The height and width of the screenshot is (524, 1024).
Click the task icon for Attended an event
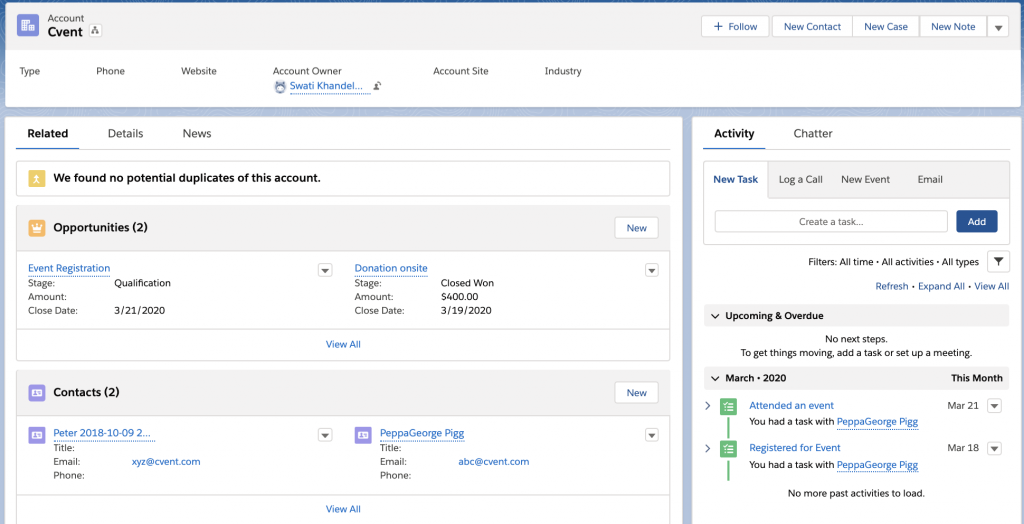pyautogui.click(x=728, y=406)
